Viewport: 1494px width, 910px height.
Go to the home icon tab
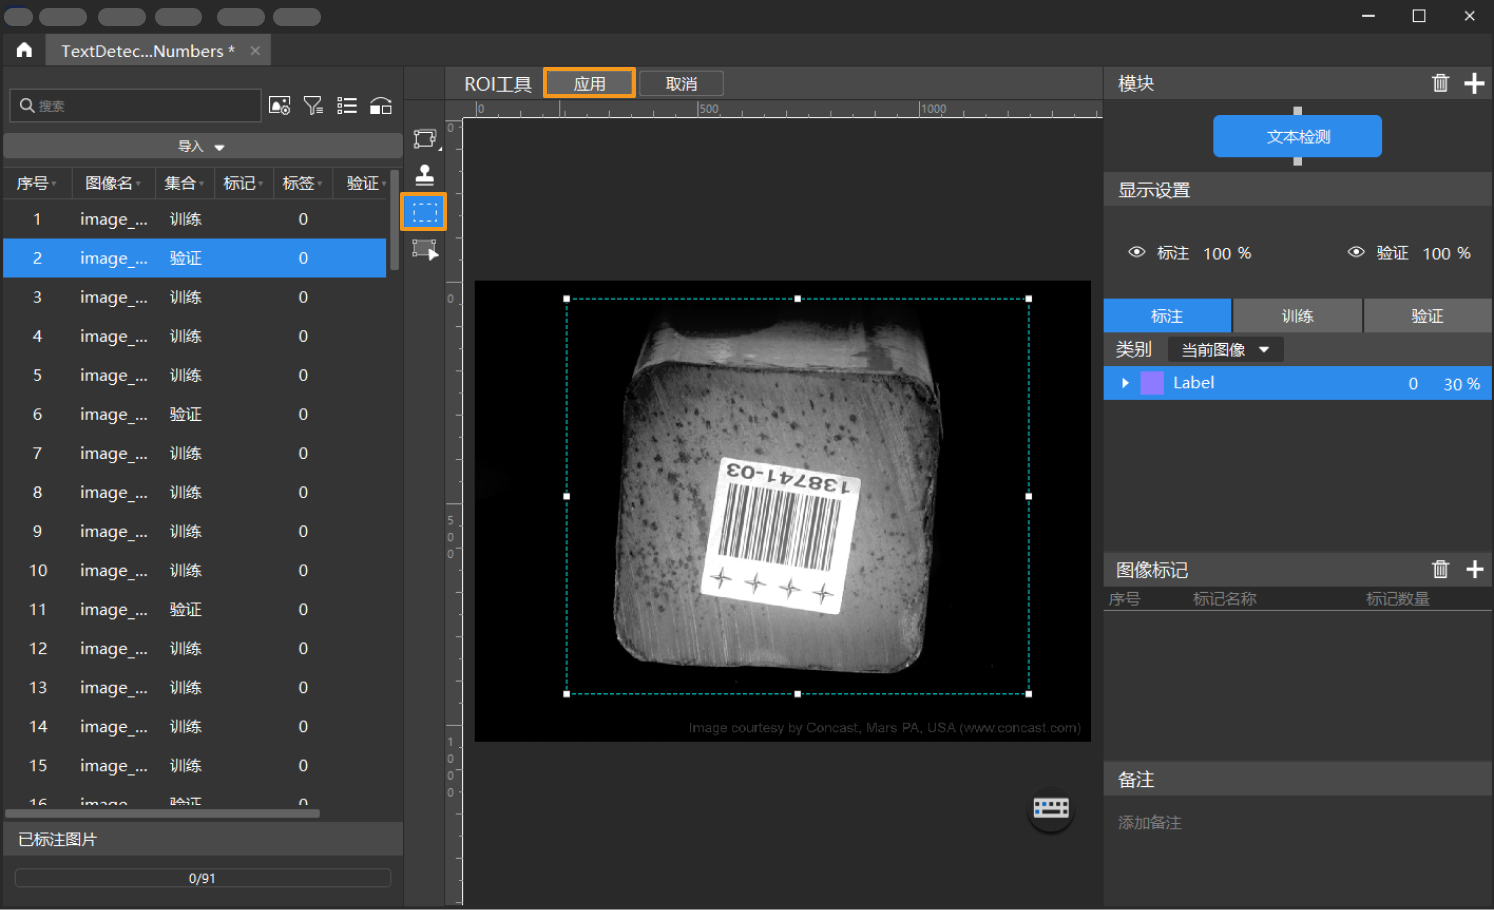pyautogui.click(x=24, y=50)
